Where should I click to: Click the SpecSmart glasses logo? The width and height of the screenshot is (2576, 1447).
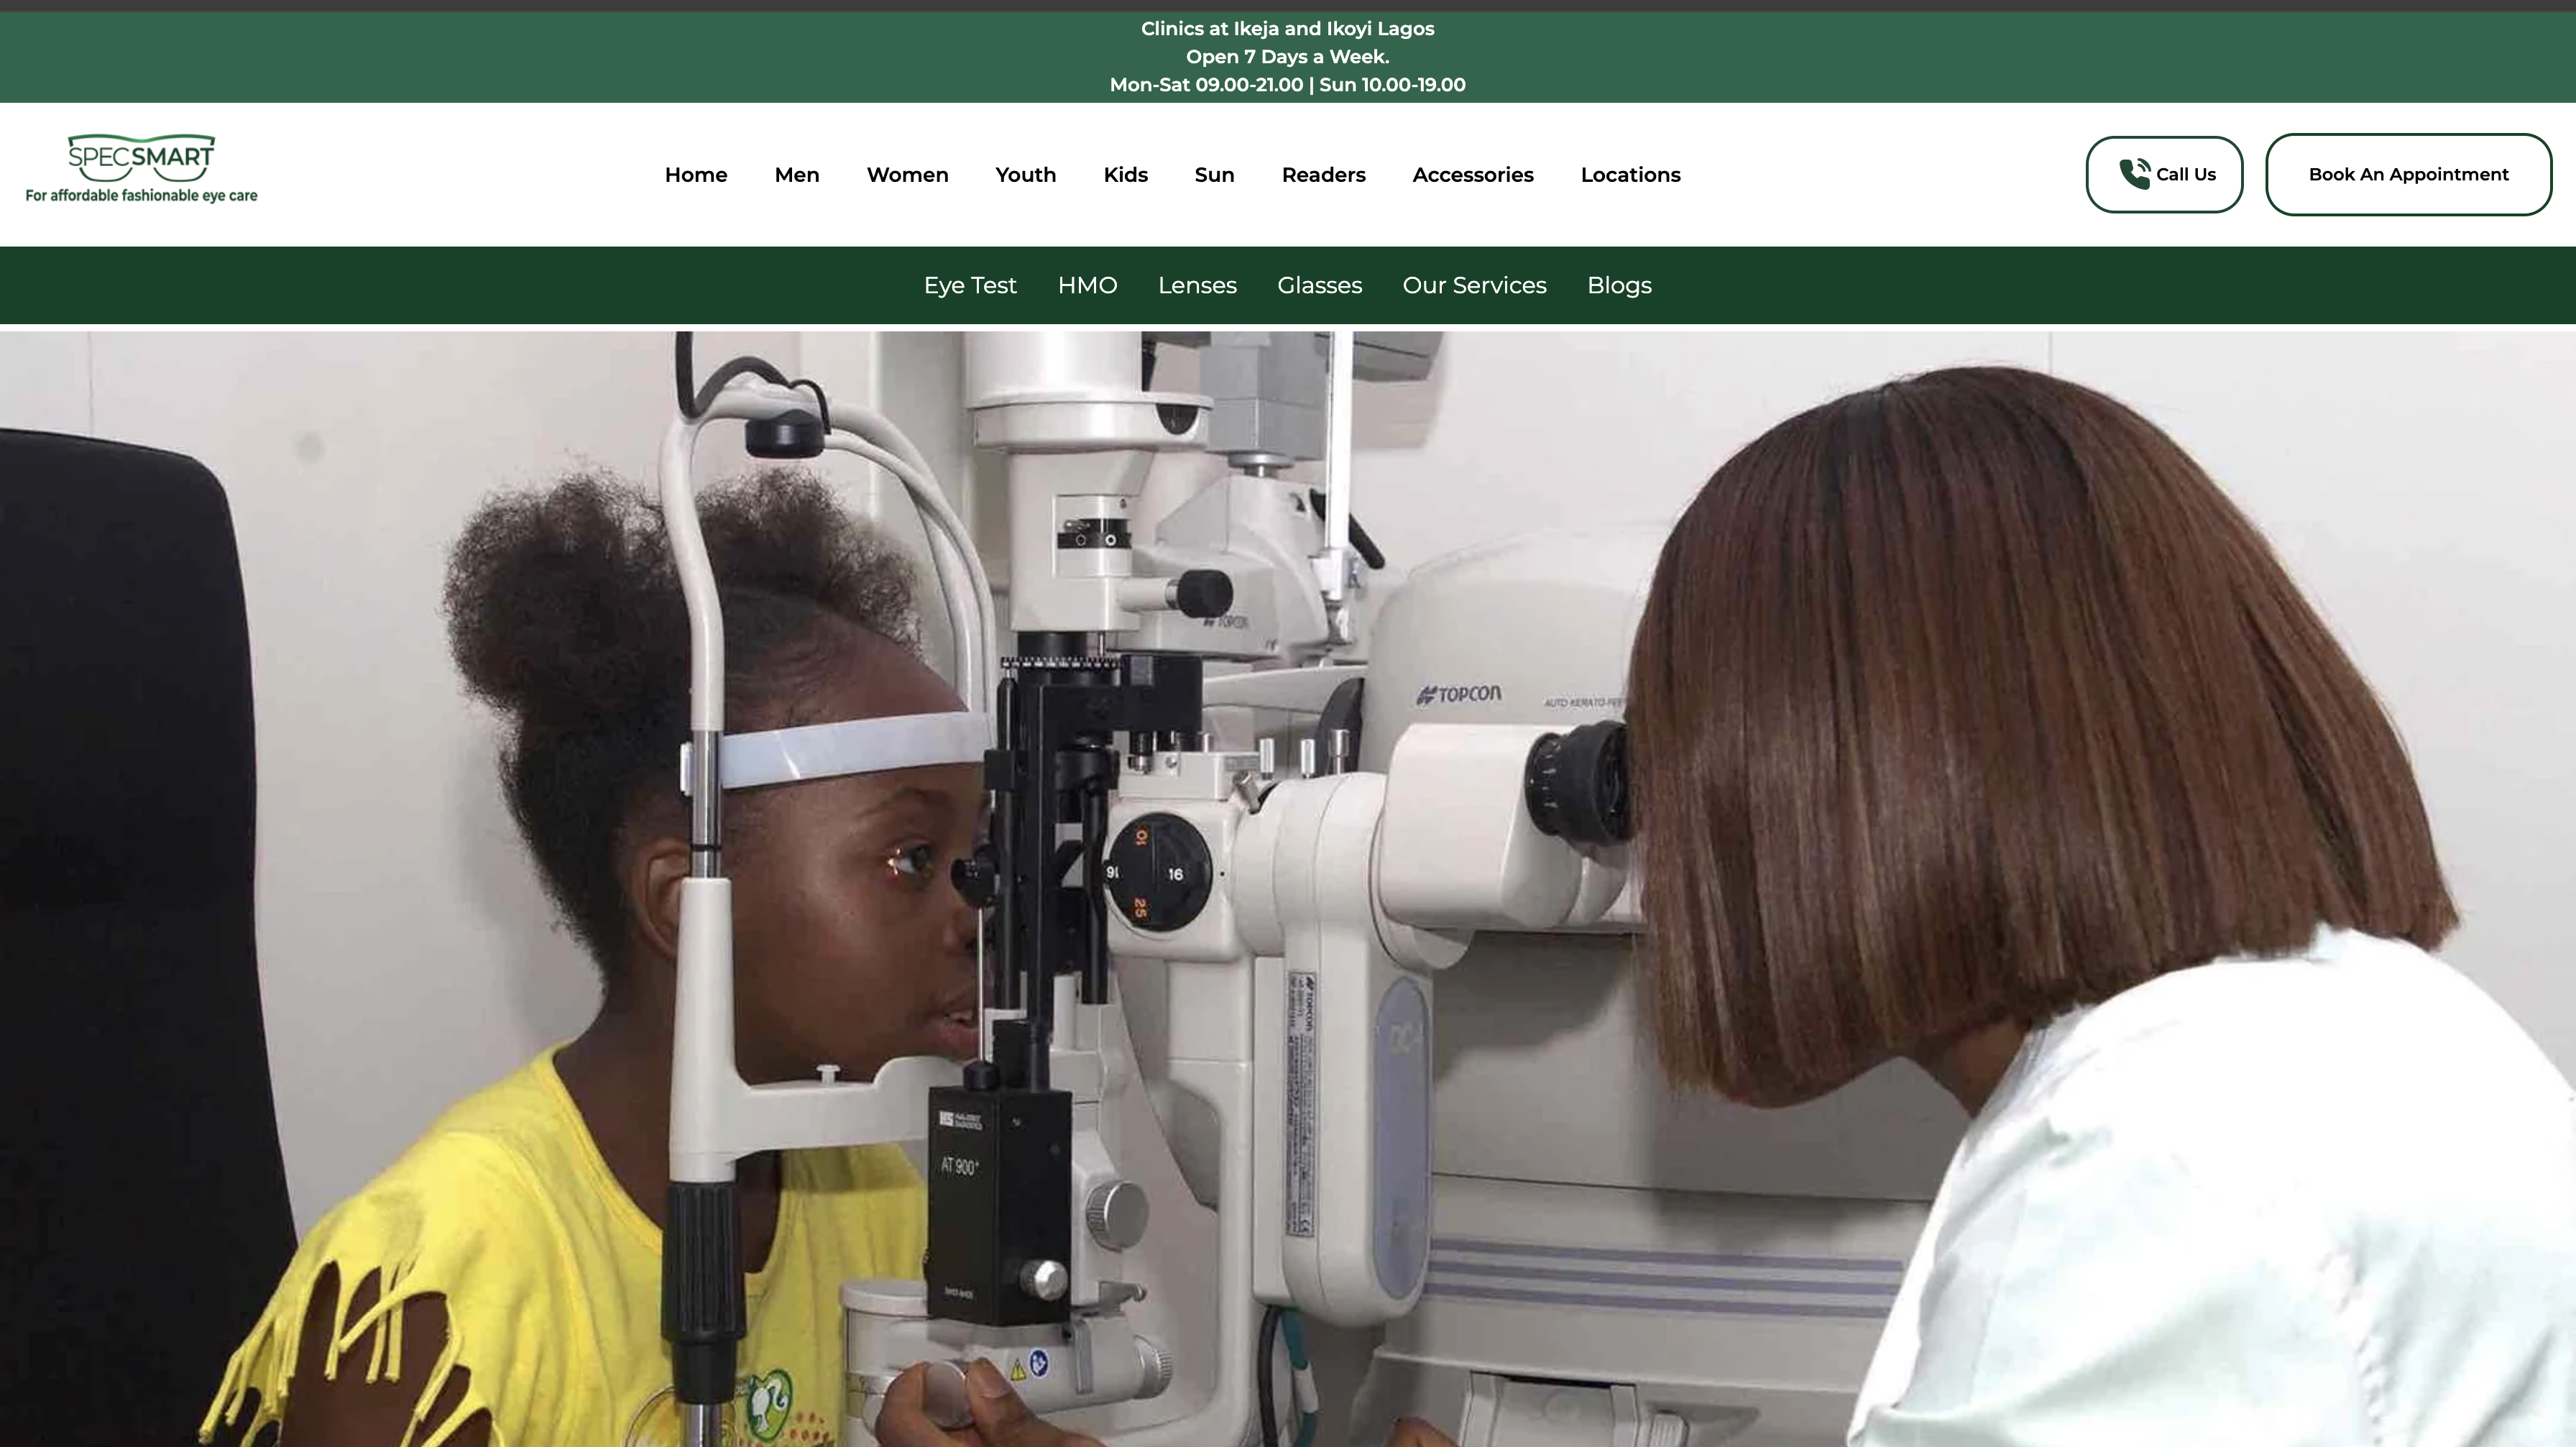point(141,159)
